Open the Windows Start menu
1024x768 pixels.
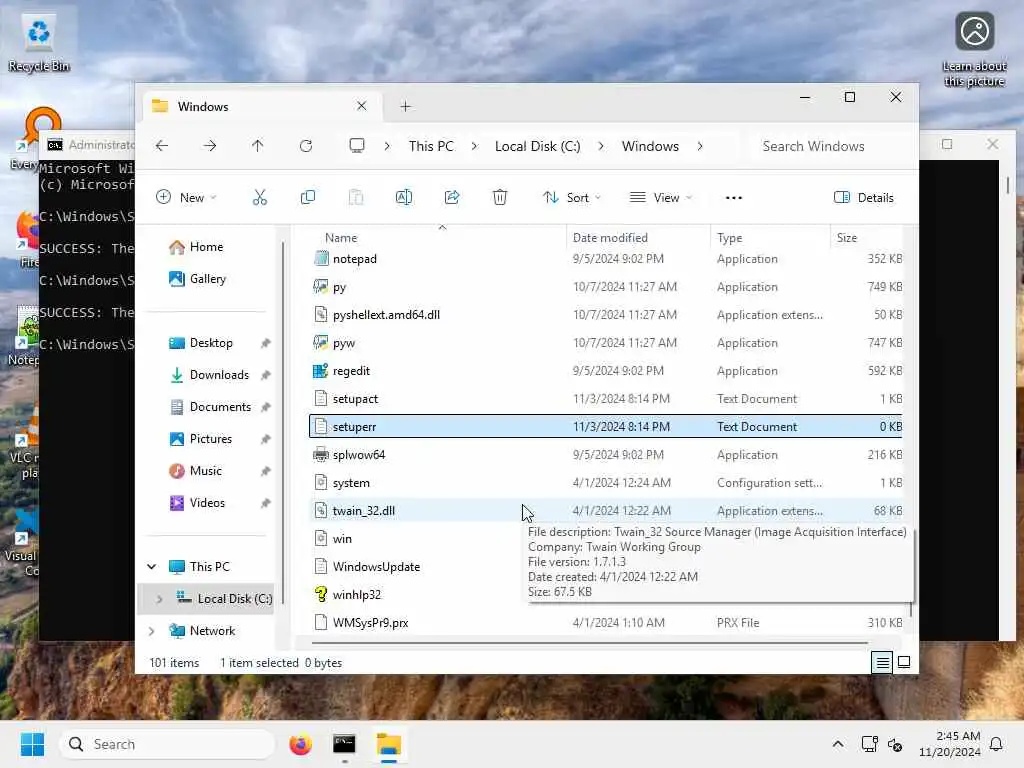(x=32, y=744)
